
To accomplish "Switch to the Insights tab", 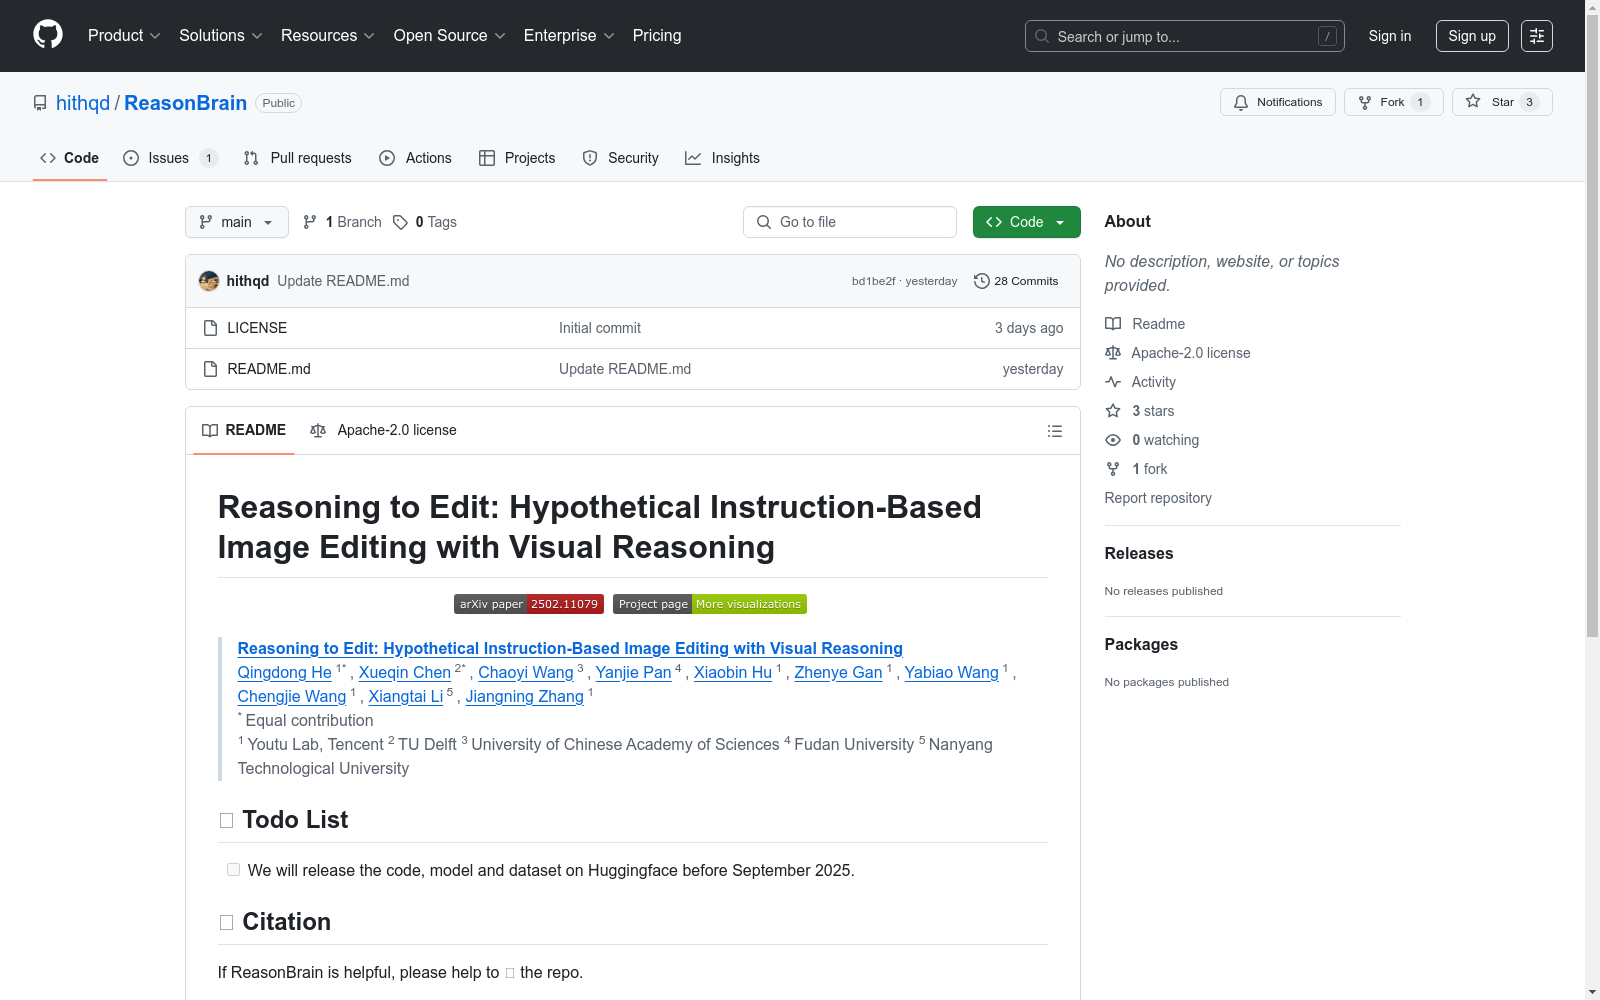I will pyautogui.click(x=722, y=158).
